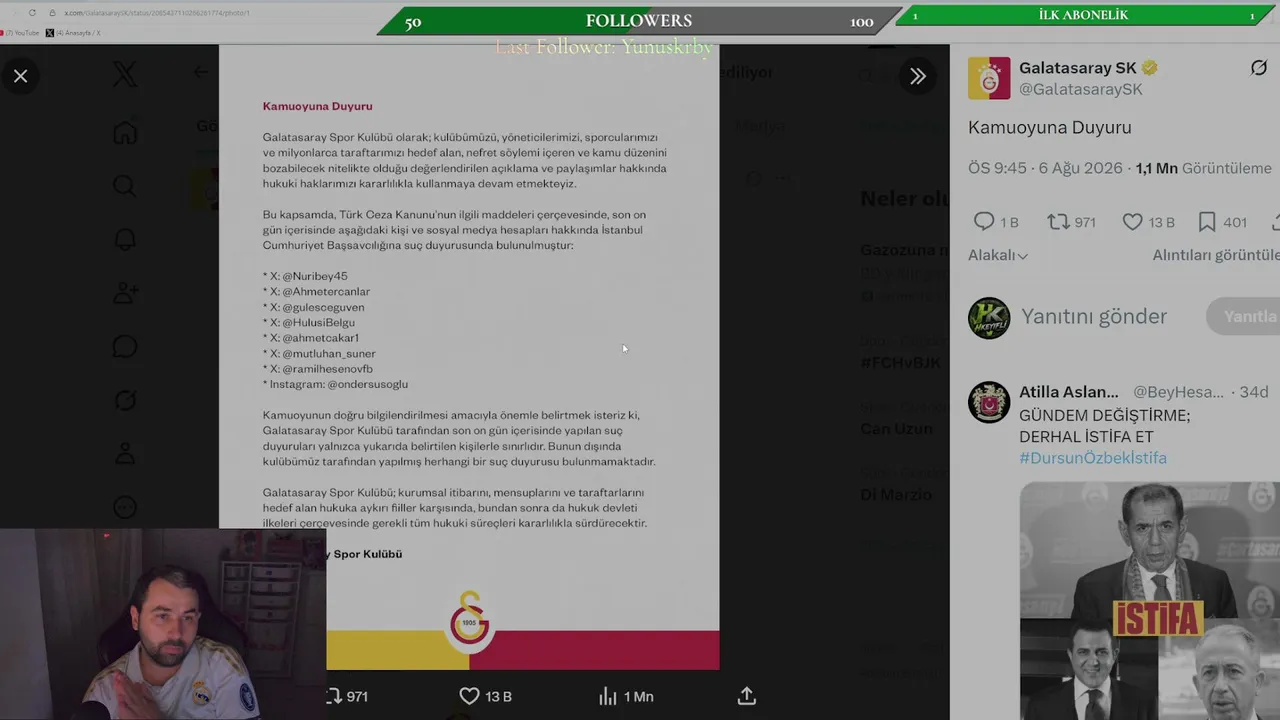The image size is (1280, 720).
Task: Open Search from the X sidebar
Action: tap(125, 186)
